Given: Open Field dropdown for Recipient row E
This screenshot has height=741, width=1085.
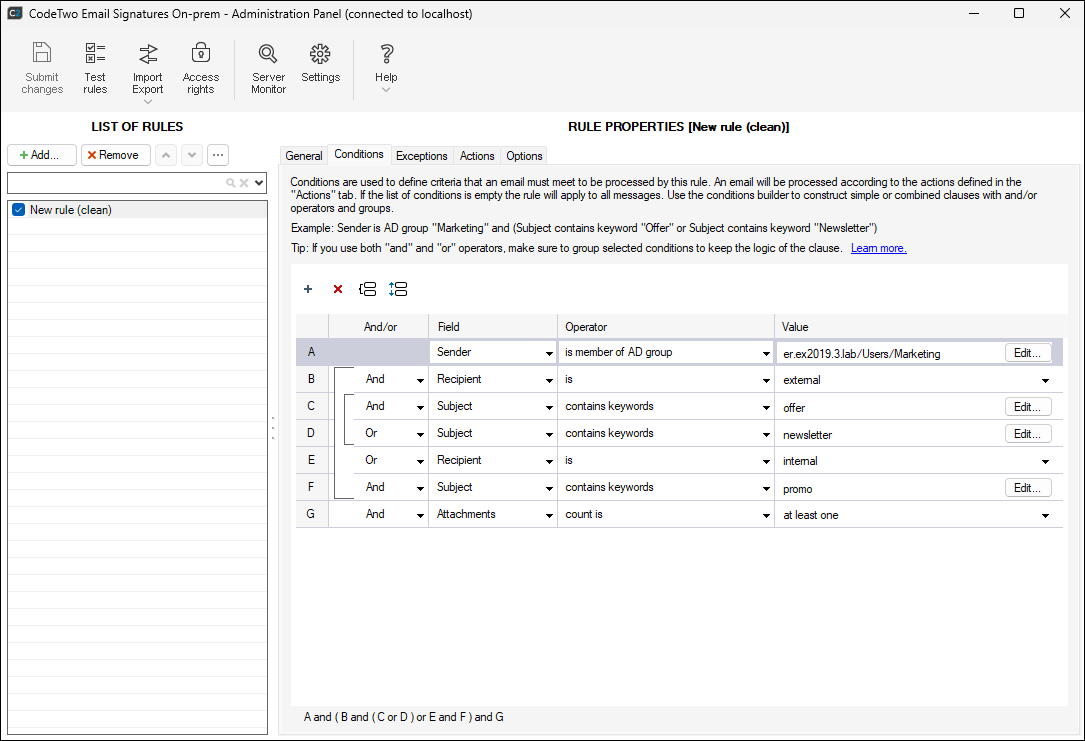Looking at the screenshot, I should [x=549, y=461].
